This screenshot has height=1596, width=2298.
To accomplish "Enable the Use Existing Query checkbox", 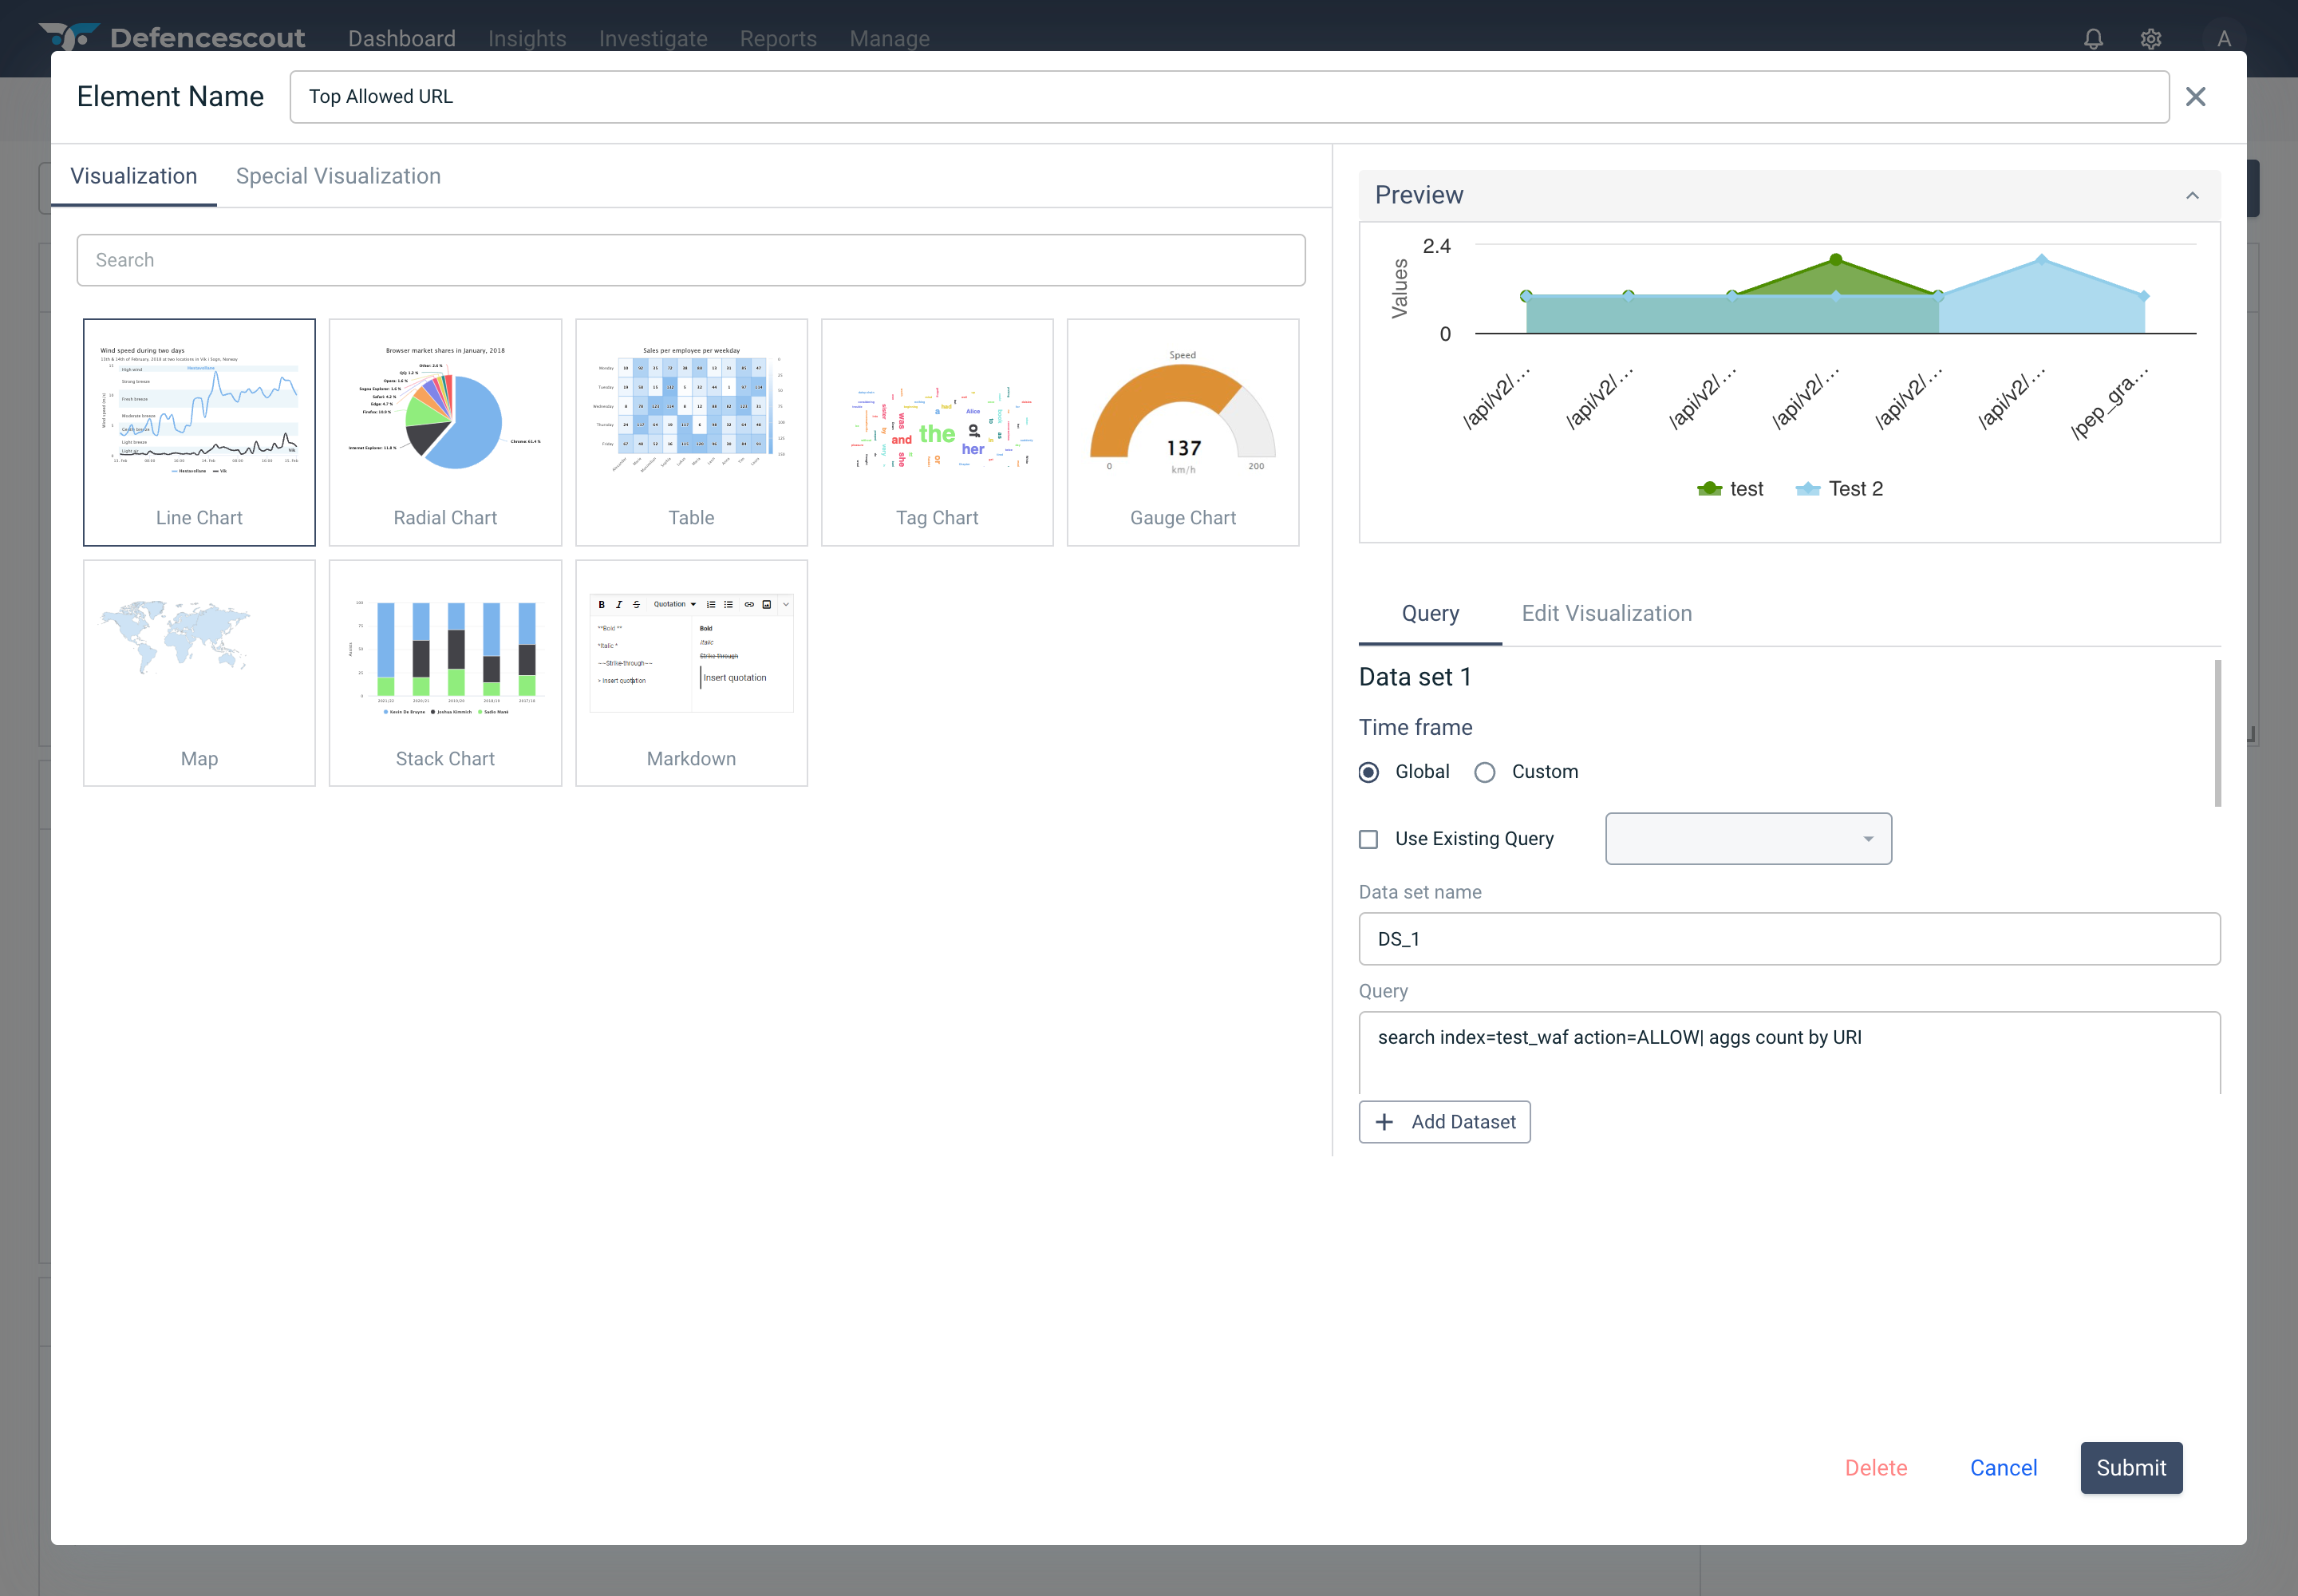I will (1368, 839).
